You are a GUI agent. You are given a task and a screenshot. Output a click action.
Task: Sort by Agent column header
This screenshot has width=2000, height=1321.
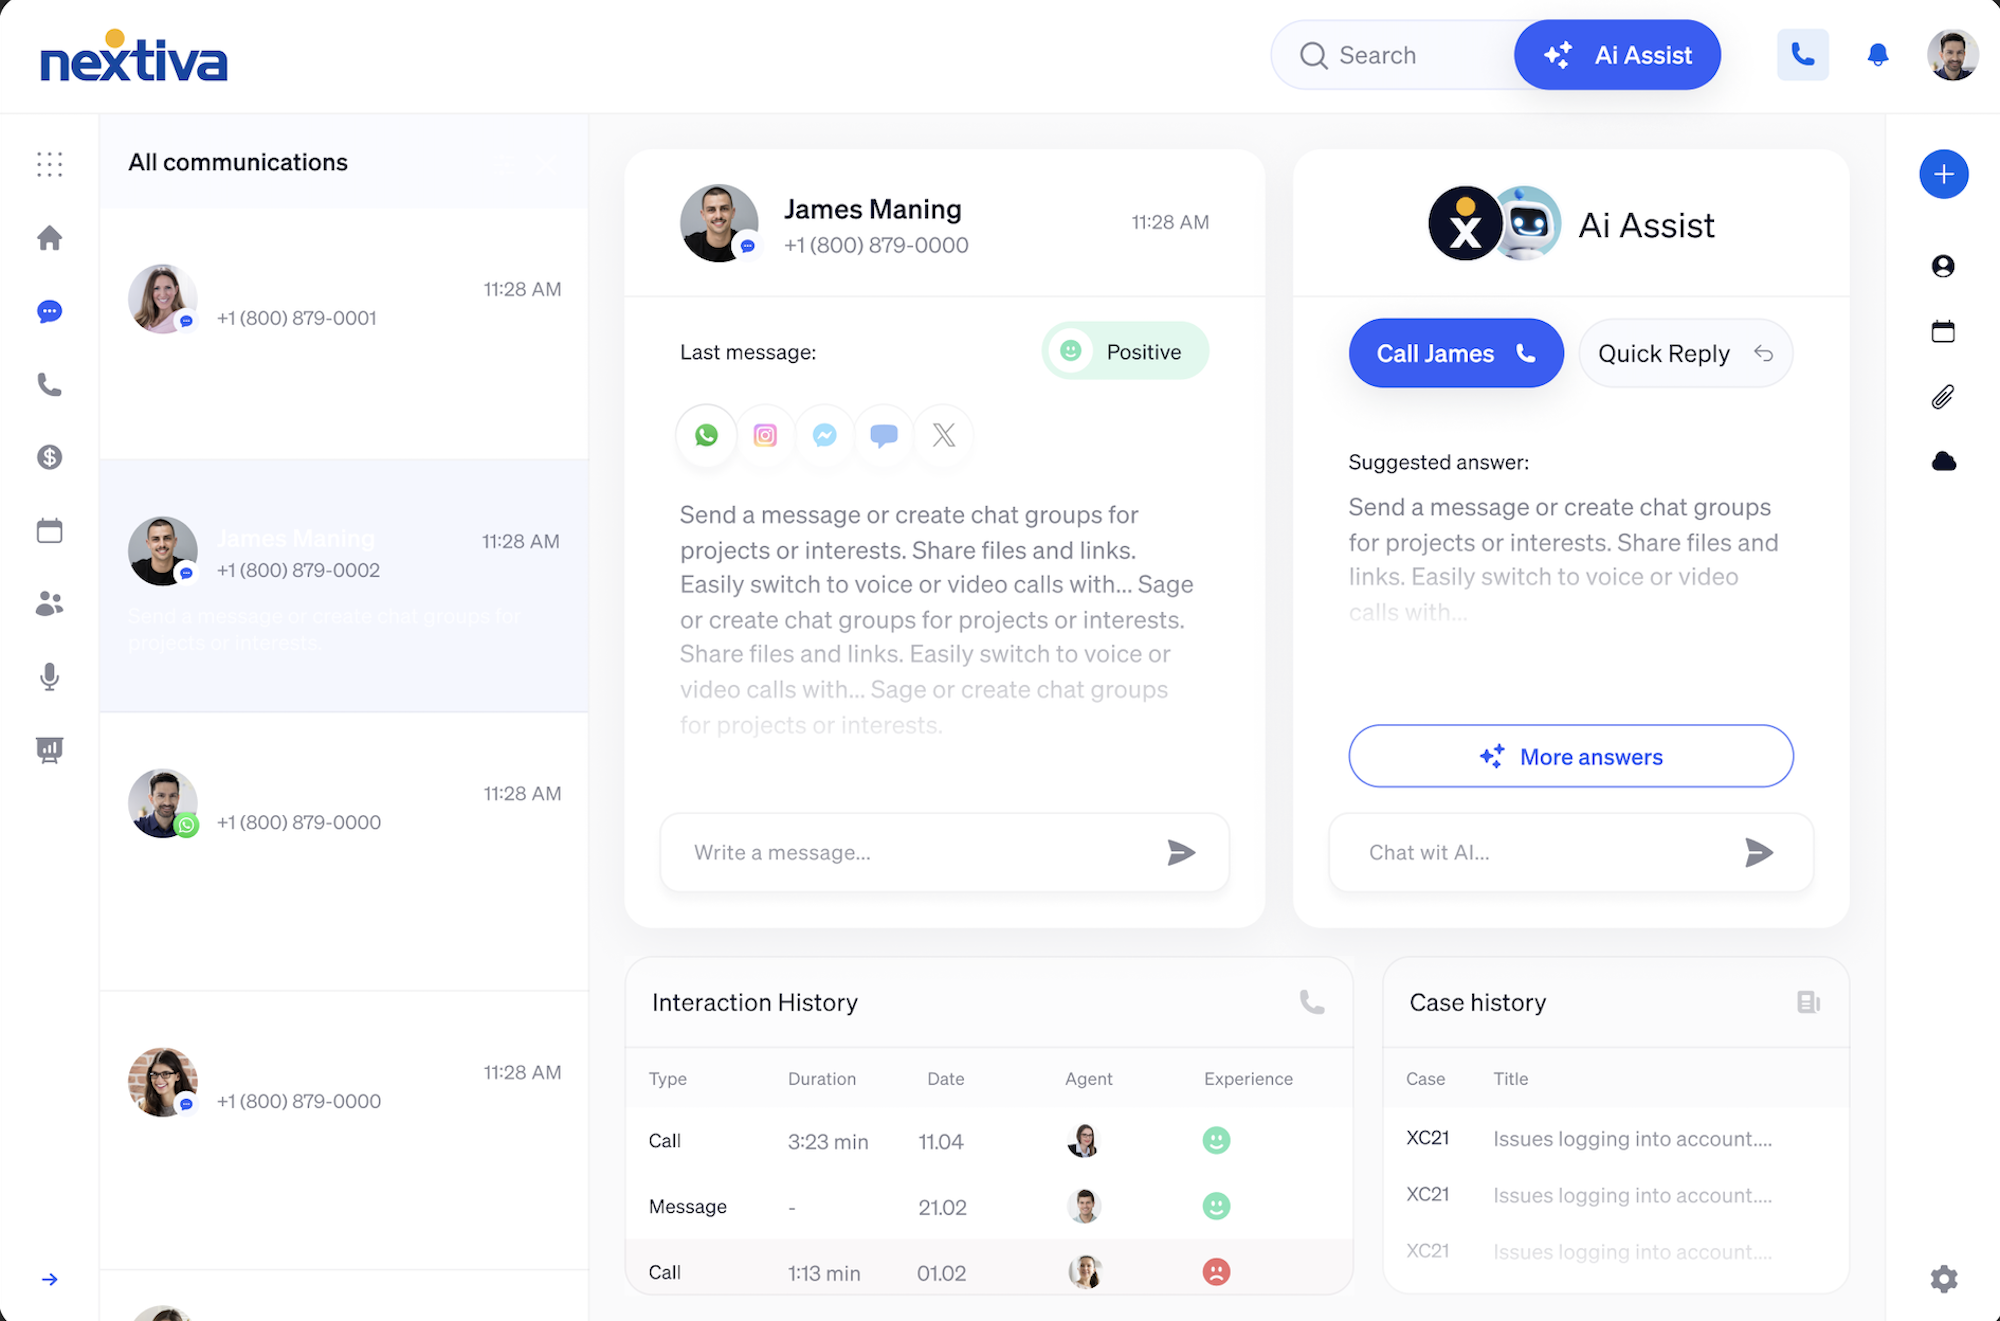(x=1088, y=1079)
